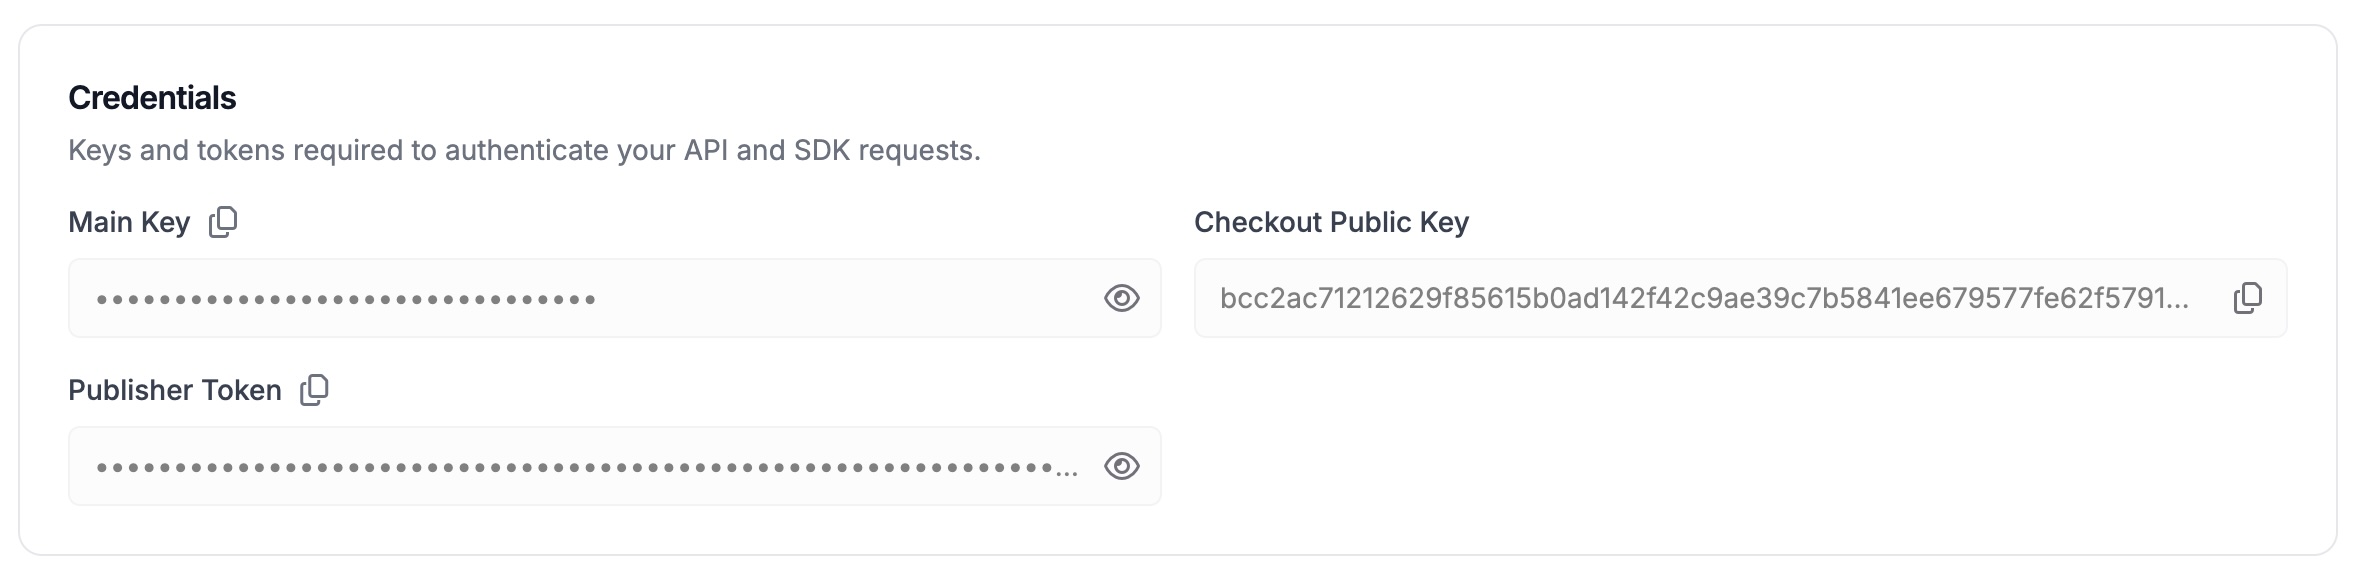This screenshot has height=582, width=2358.
Task: Click the ellipsis ending the Checkout key
Action: [x=2176, y=300]
